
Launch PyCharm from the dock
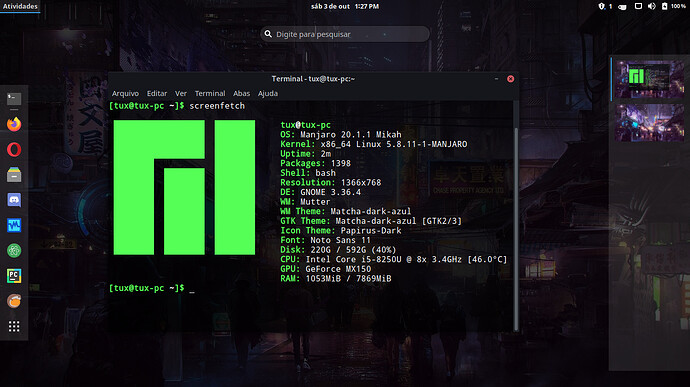pyautogui.click(x=14, y=276)
